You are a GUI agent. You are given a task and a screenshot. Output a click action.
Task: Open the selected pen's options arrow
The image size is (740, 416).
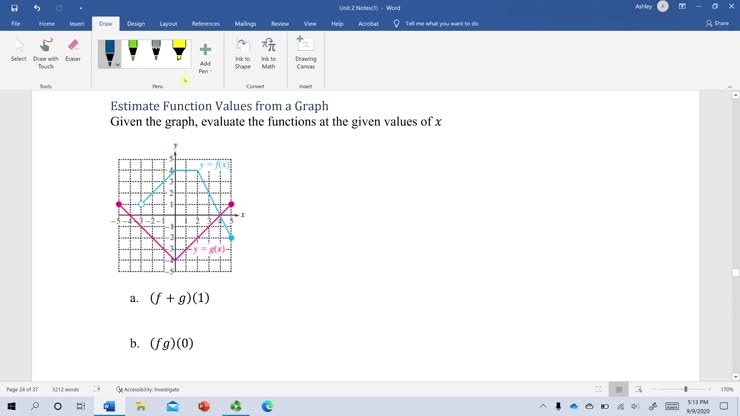coord(118,65)
